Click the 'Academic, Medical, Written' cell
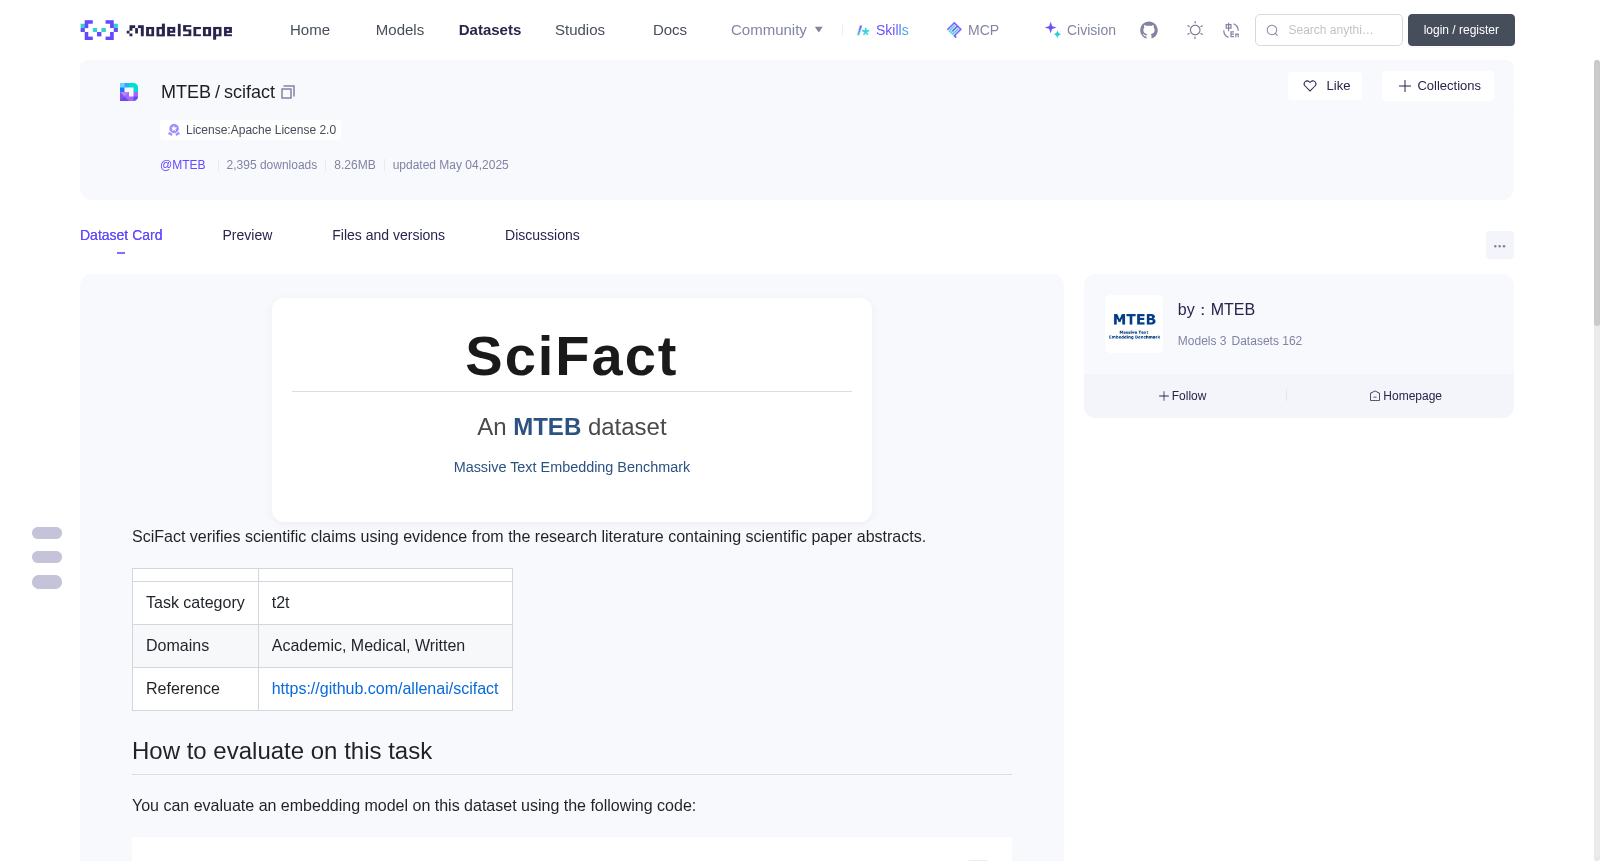The width and height of the screenshot is (1600, 861). (385, 646)
